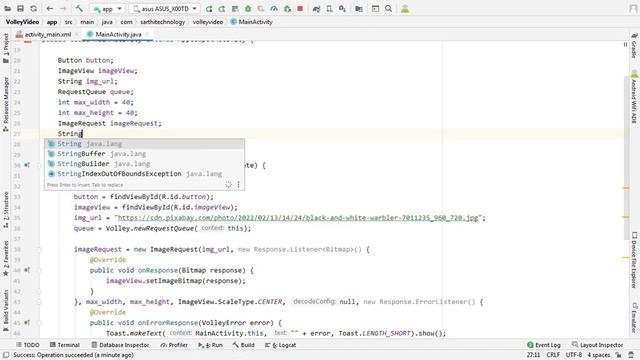Choose StringBuilder from autocomplete suggestions

pos(144,164)
